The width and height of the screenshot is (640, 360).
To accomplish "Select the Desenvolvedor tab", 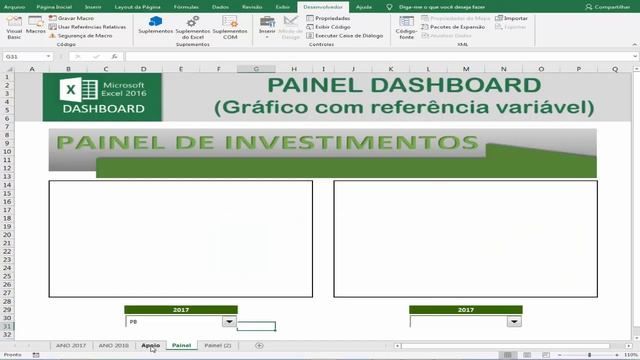I will coord(323,7).
